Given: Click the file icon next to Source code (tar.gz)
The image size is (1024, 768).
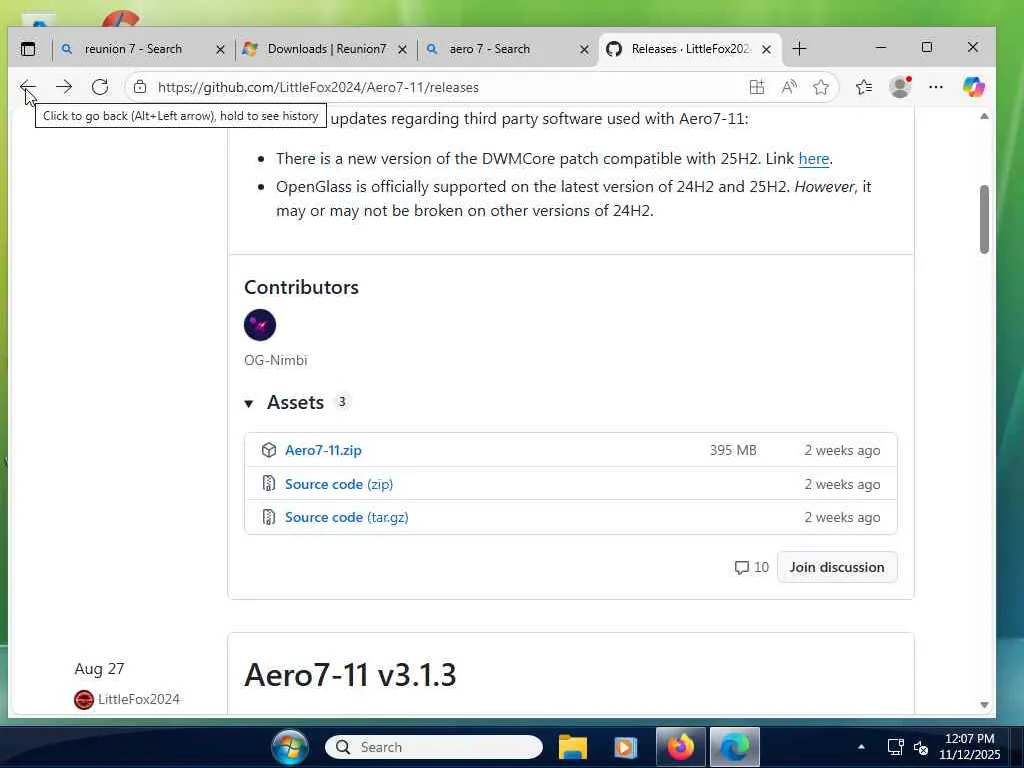Looking at the screenshot, I should (x=268, y=517).
